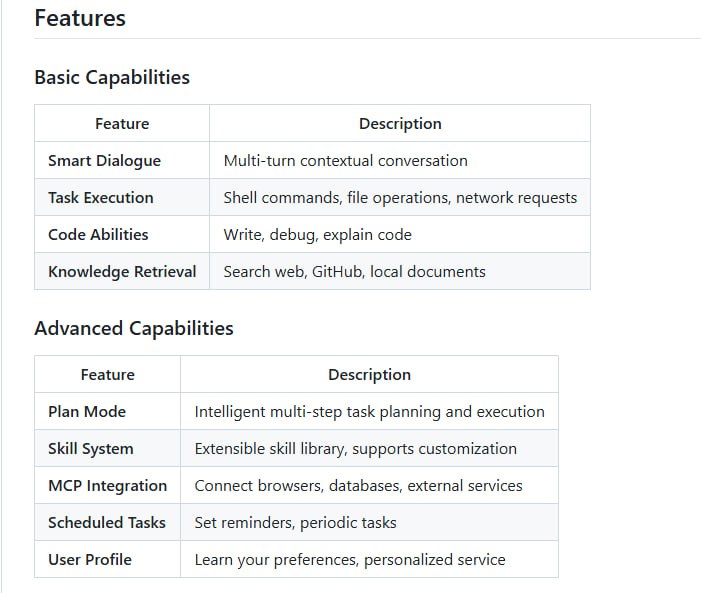Click the Connect browsers, databases description

click(358, 485)
